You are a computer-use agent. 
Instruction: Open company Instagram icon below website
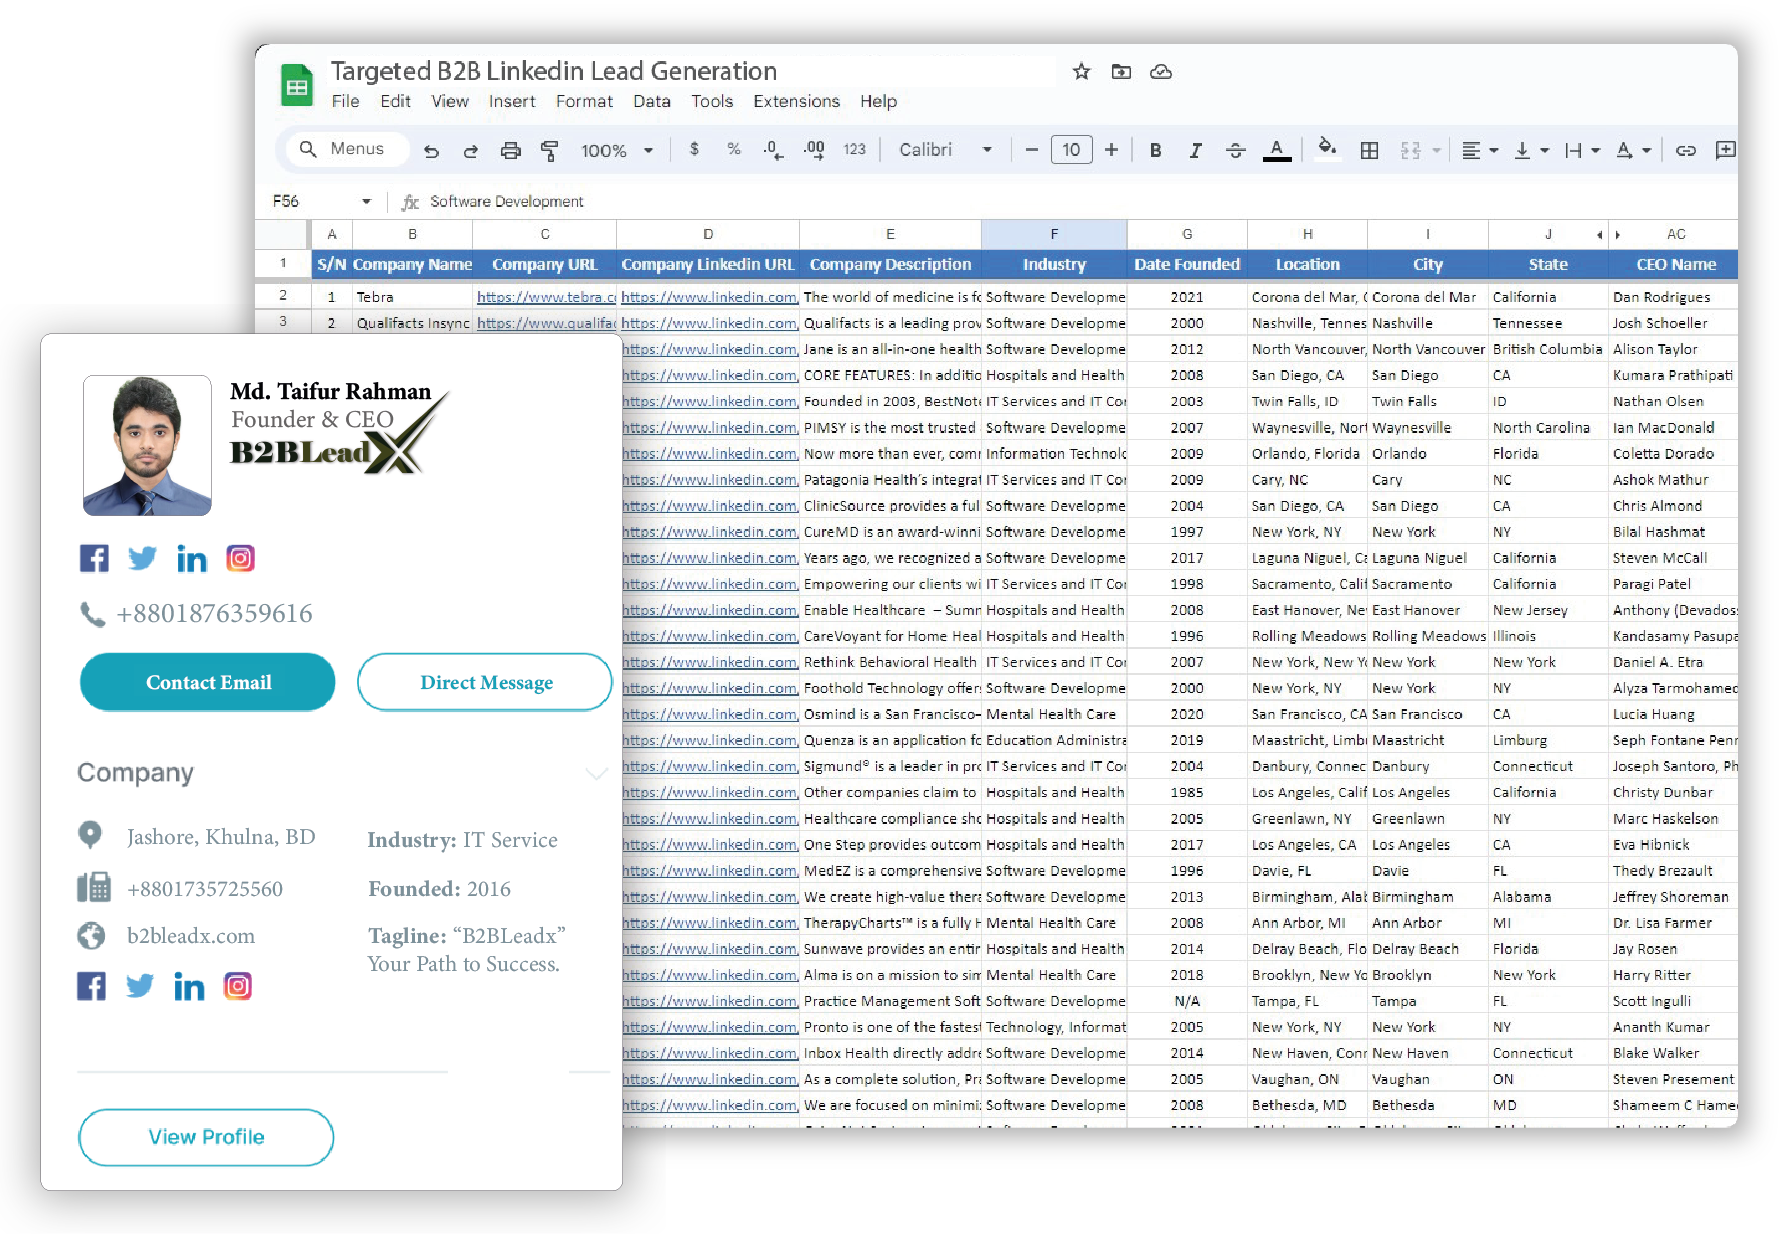pos(237,986)
